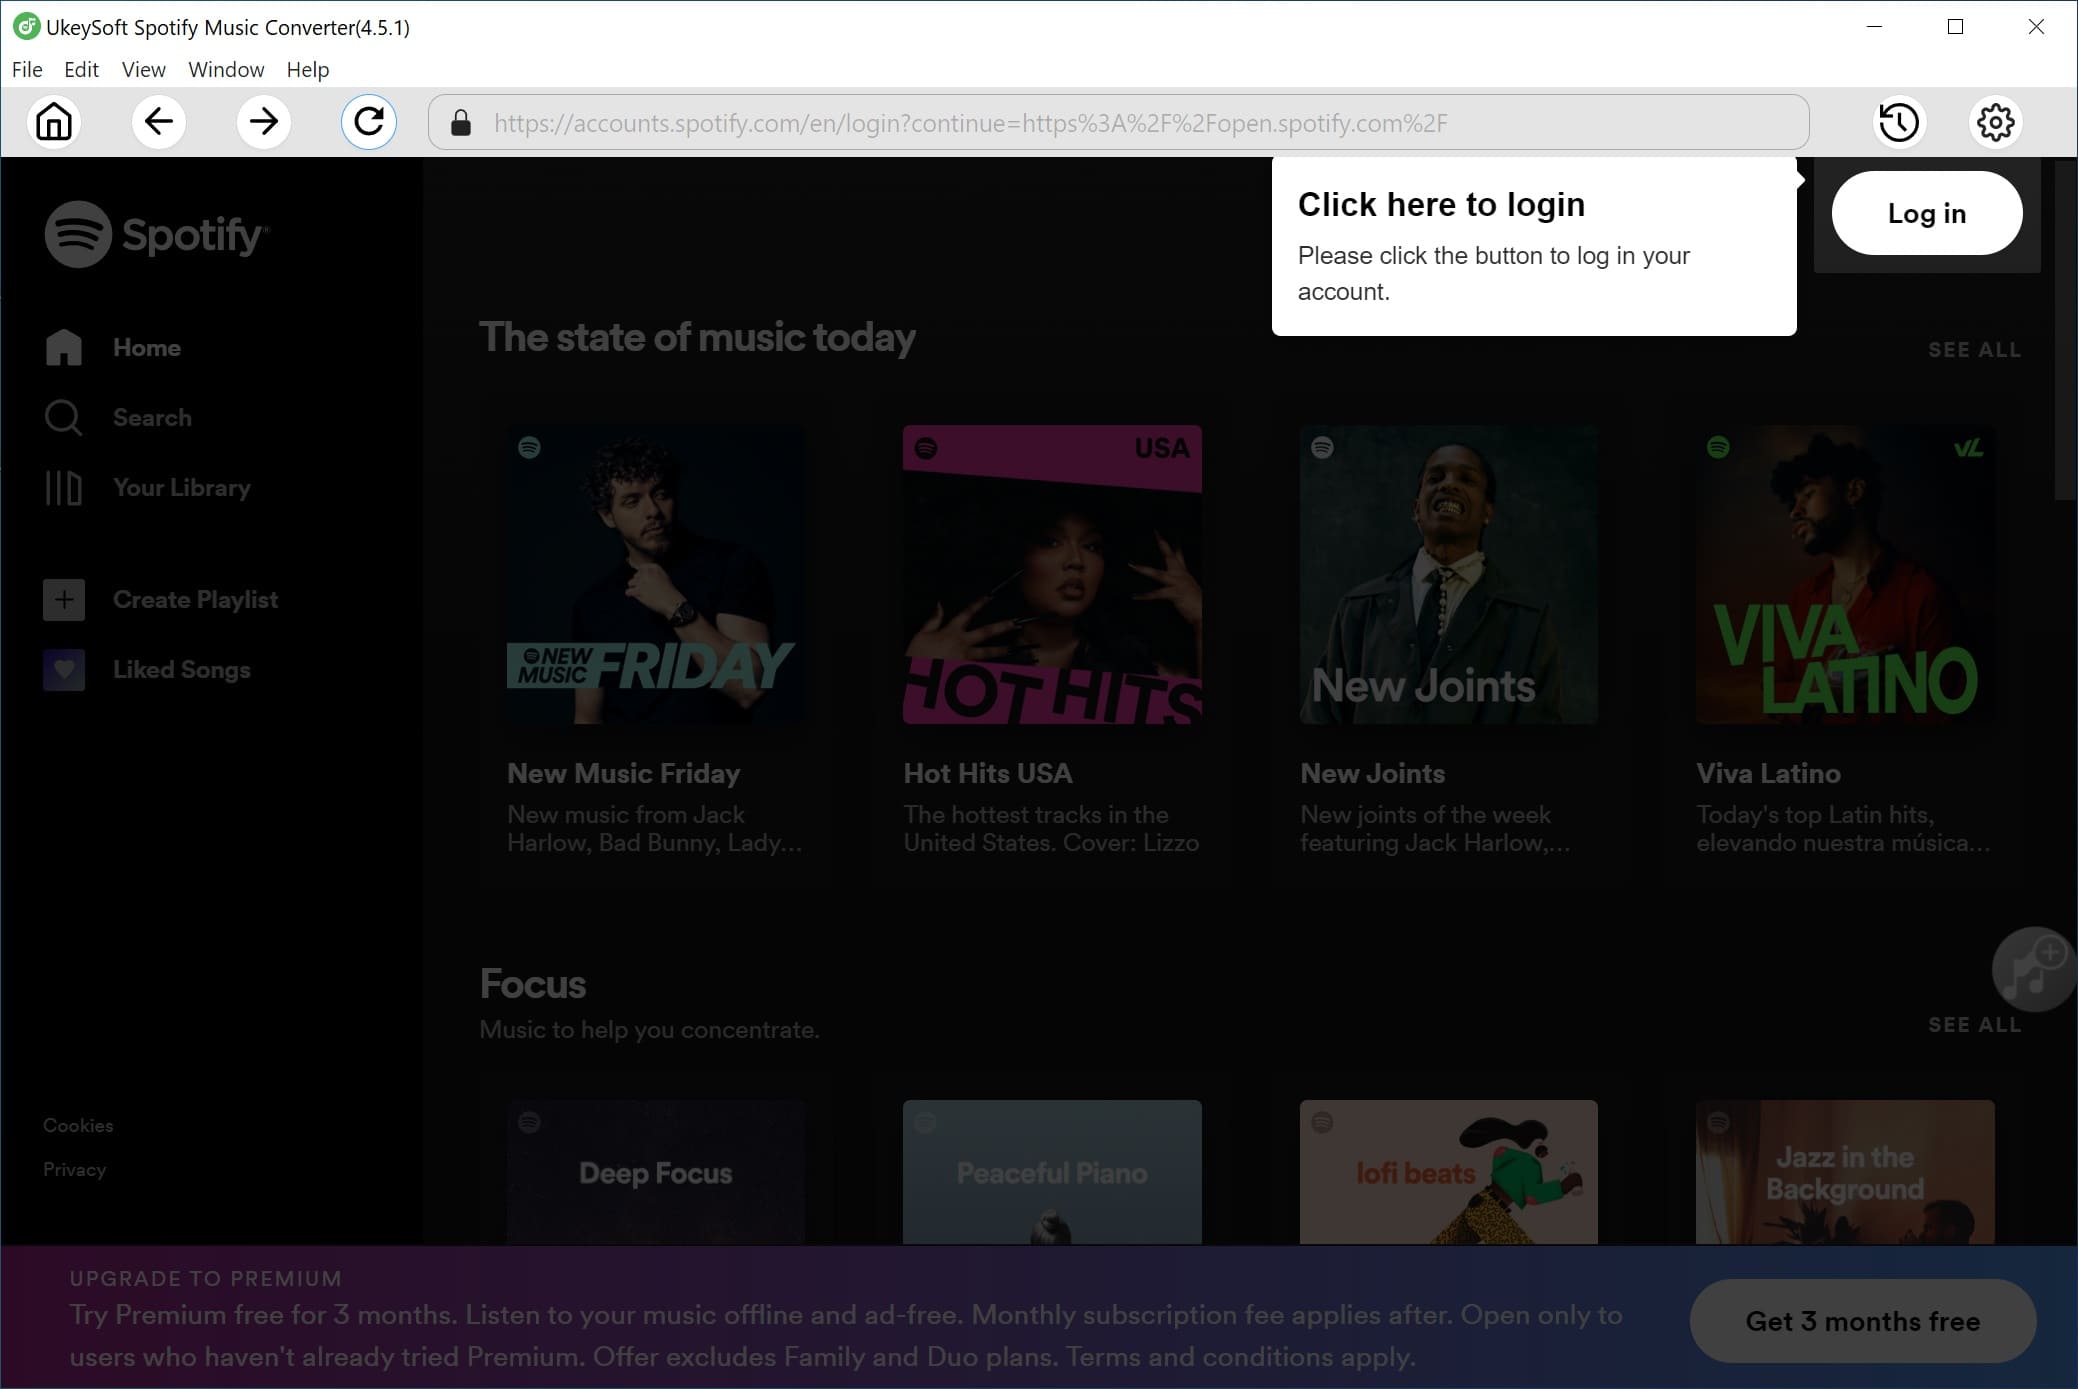The height and width of the screenshot is (1389, 2078).
Task: Click Get 3 months free button
Action: tap(1863, 1322)
